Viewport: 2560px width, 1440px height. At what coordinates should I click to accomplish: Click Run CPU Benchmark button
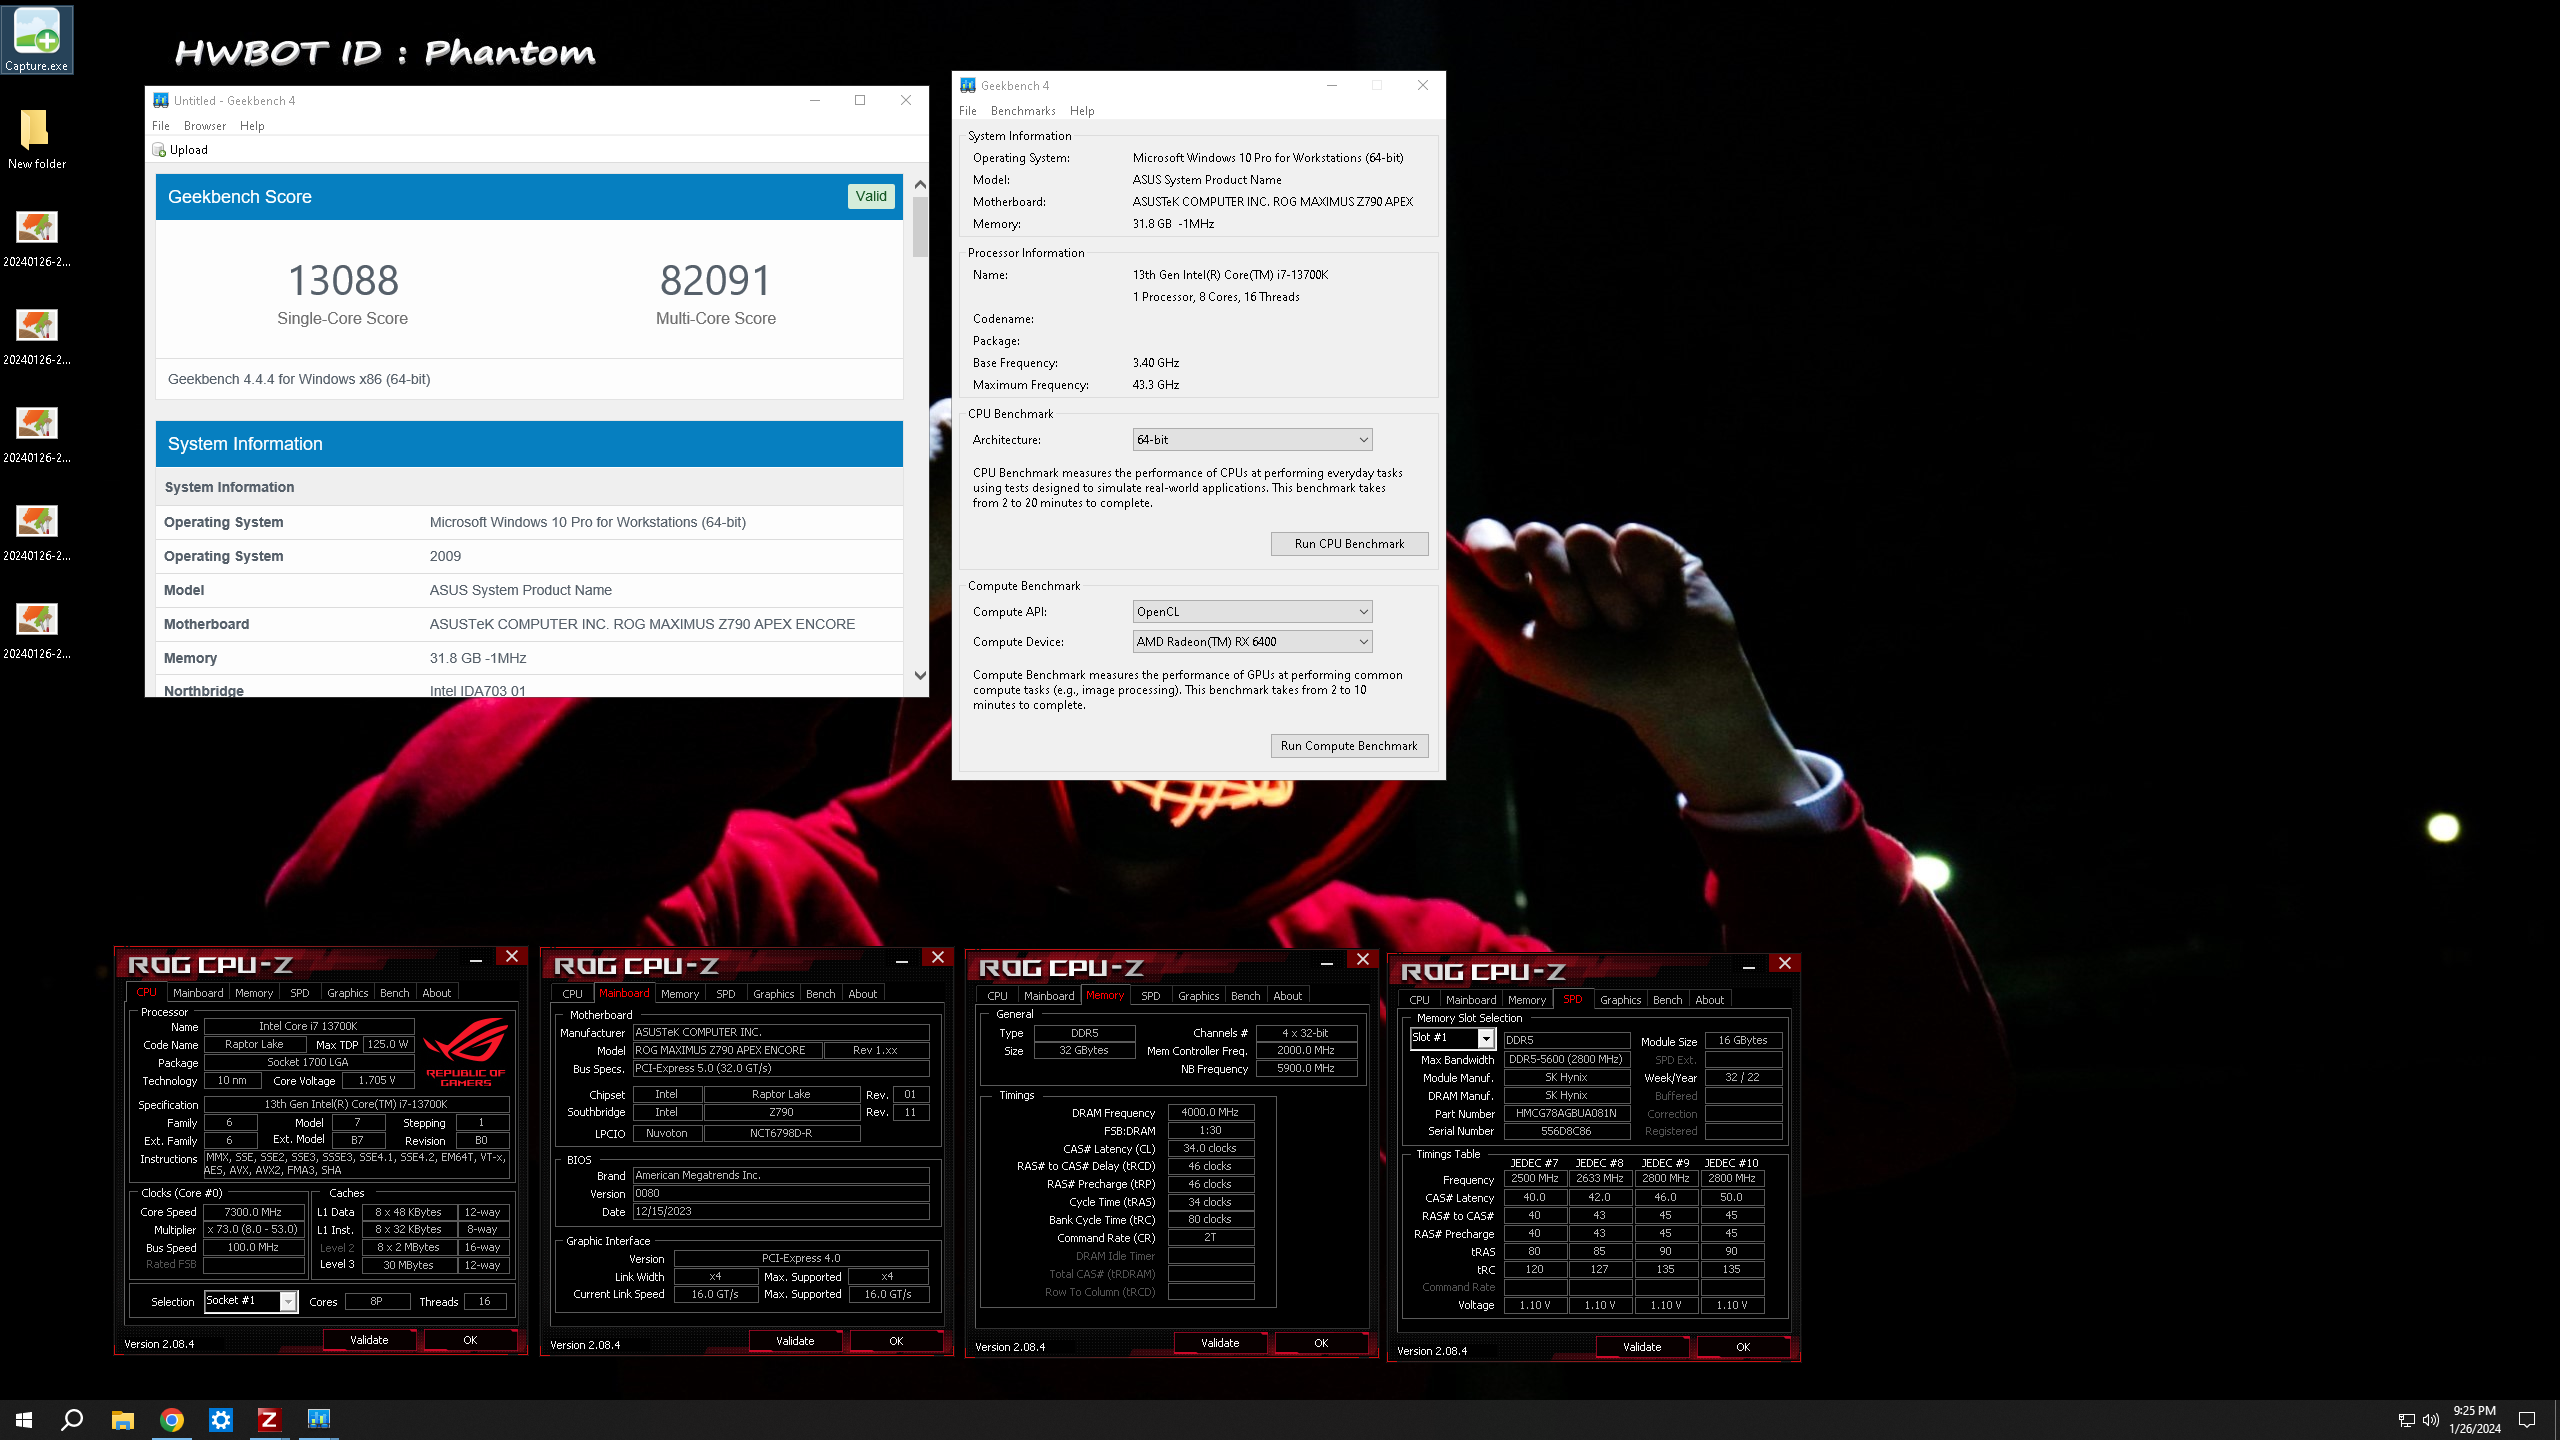1349,544
